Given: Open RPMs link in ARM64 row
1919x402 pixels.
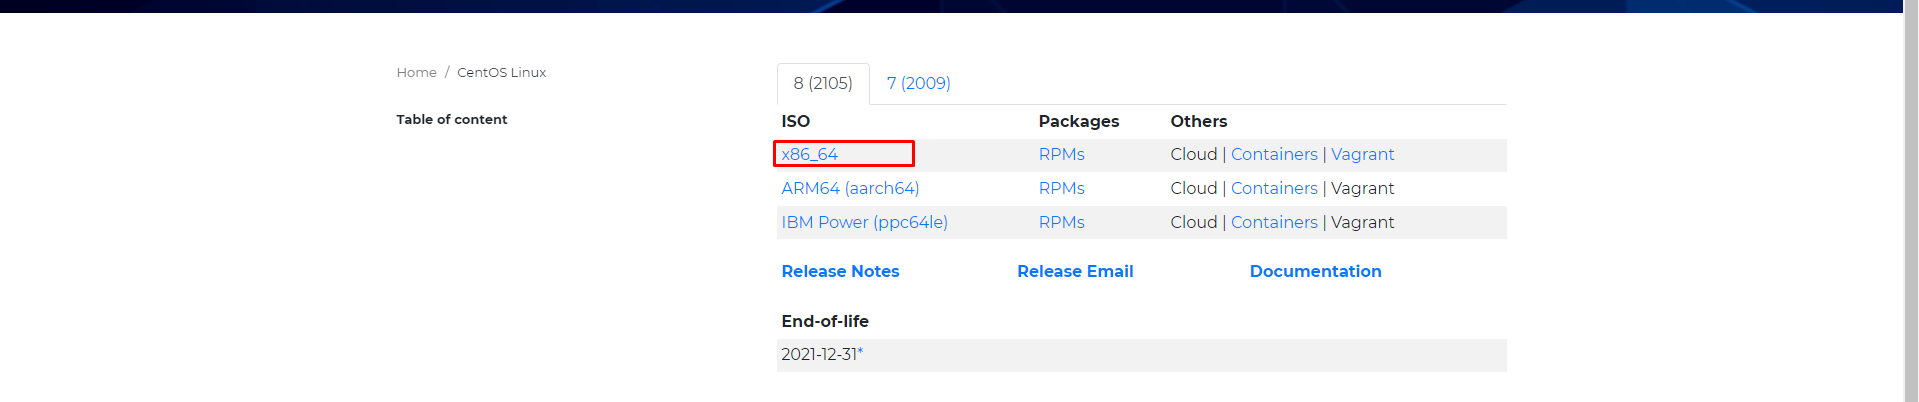Looking at the screenshot, I should click(x=1061, y=188).
